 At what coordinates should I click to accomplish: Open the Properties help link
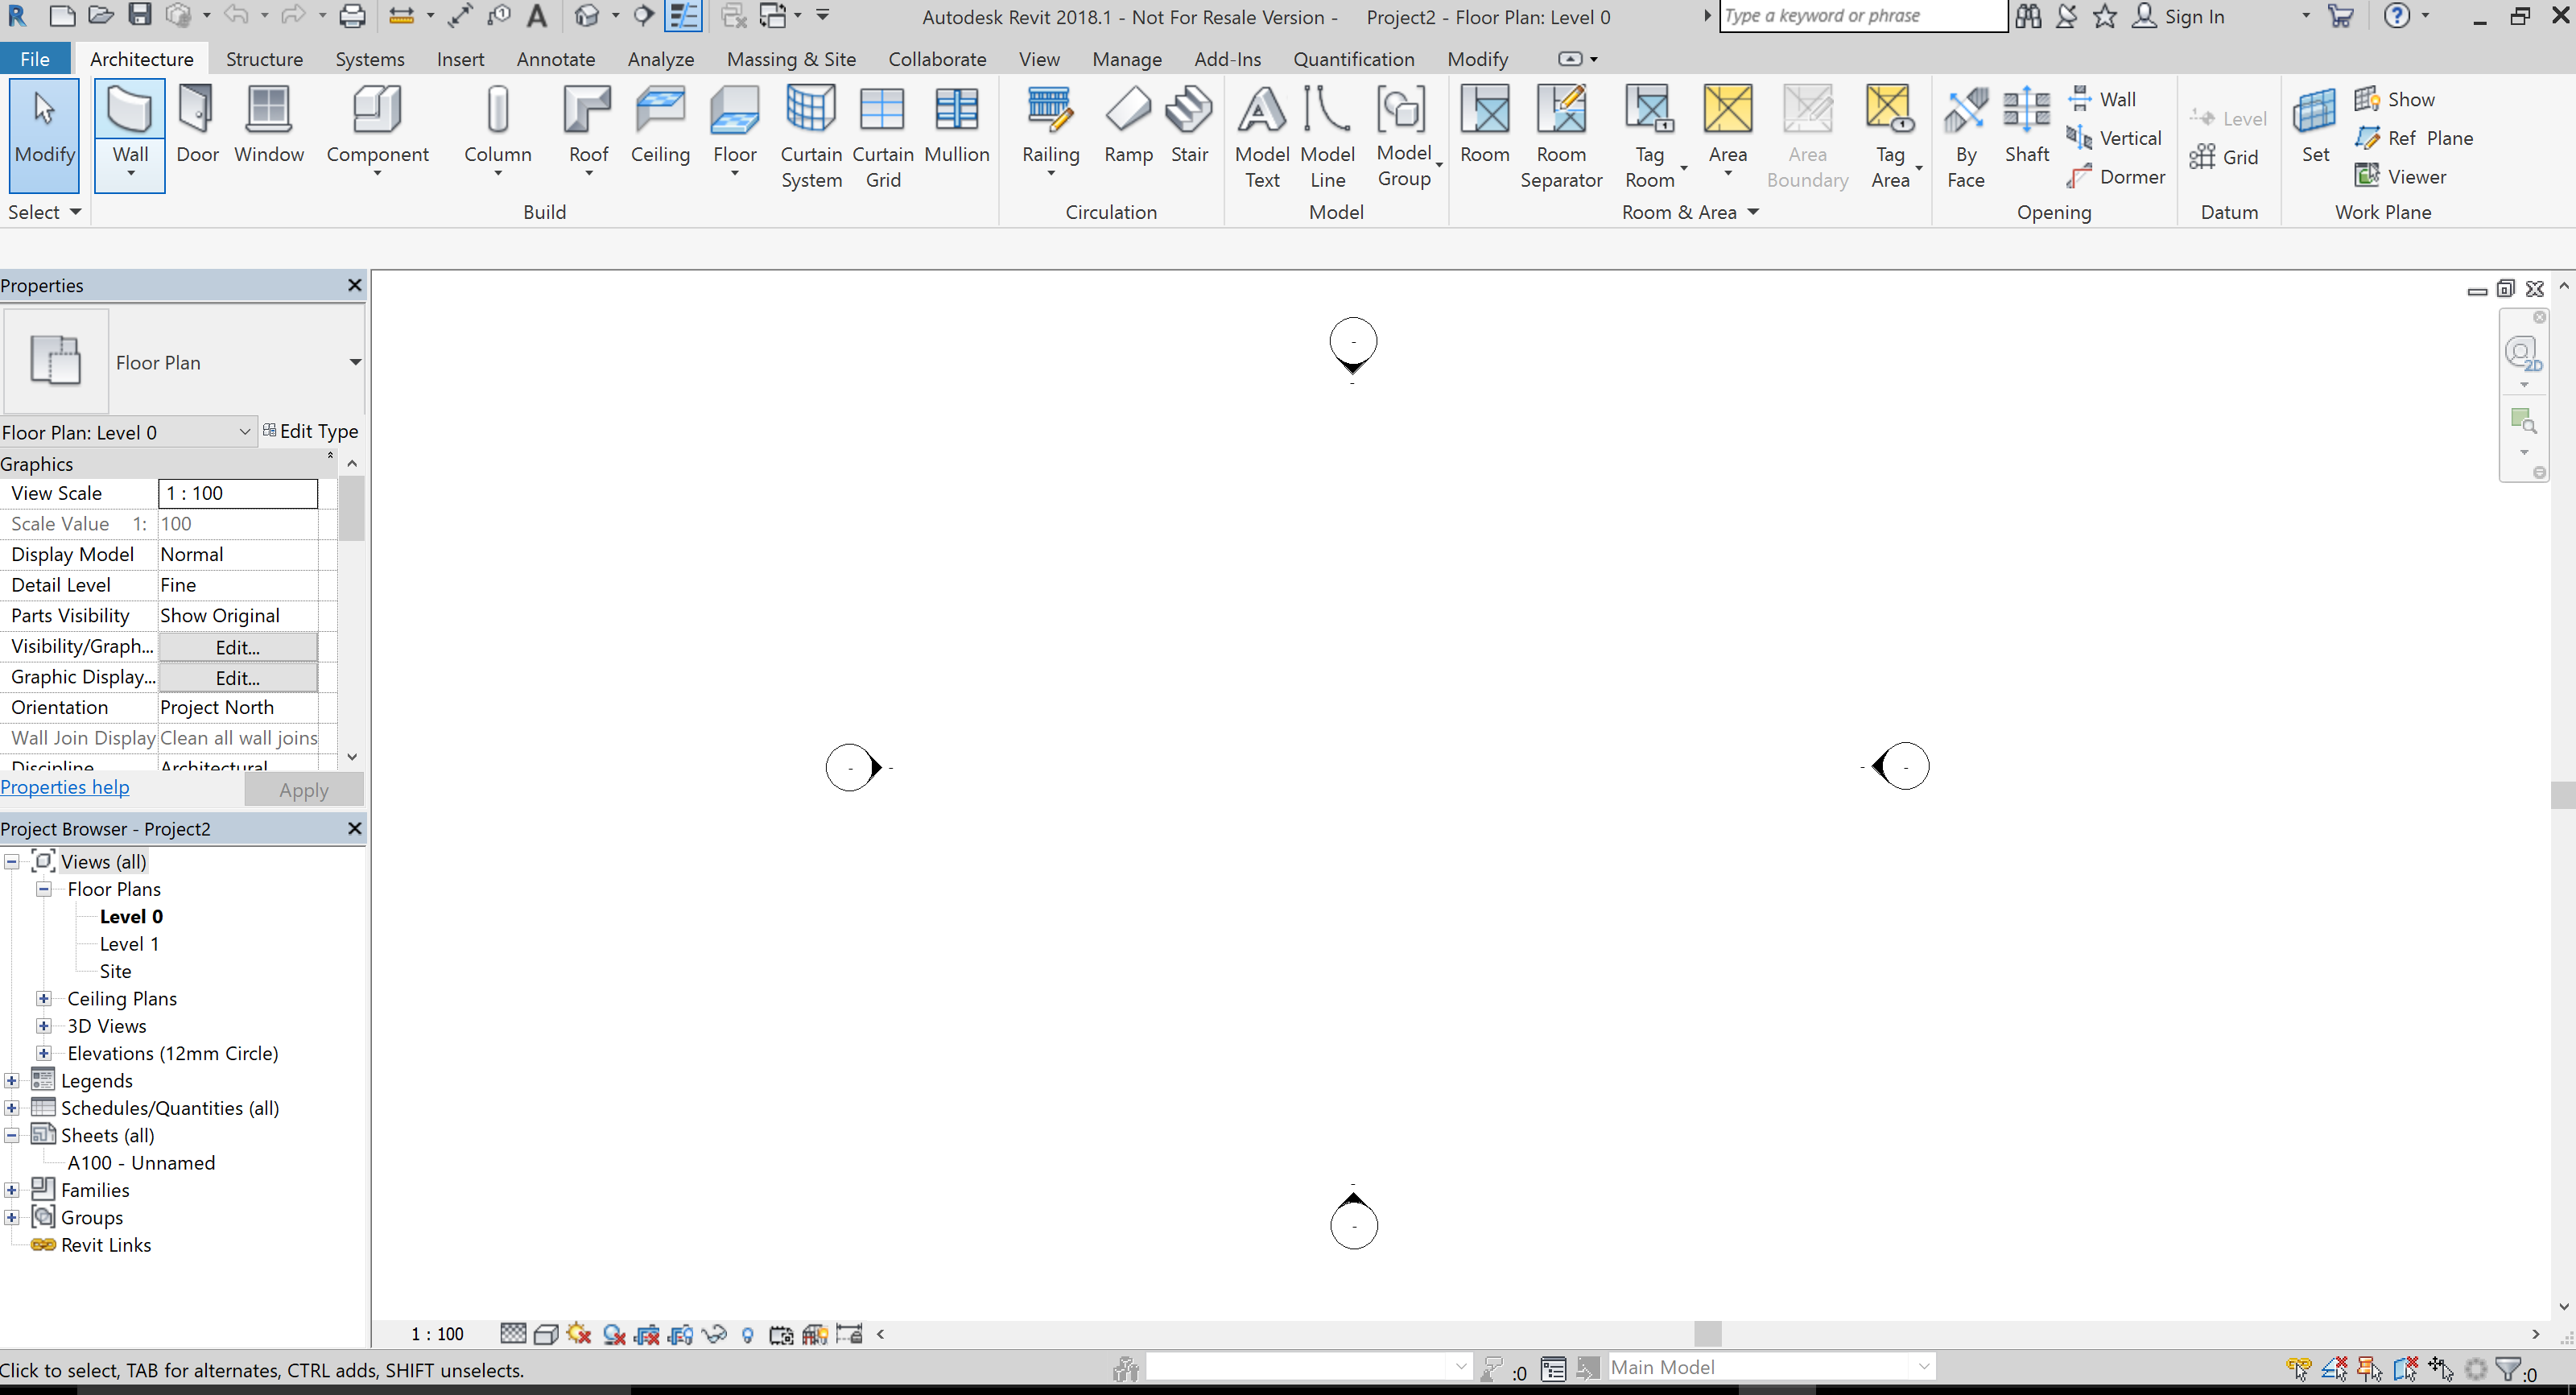tap(65, 787)
